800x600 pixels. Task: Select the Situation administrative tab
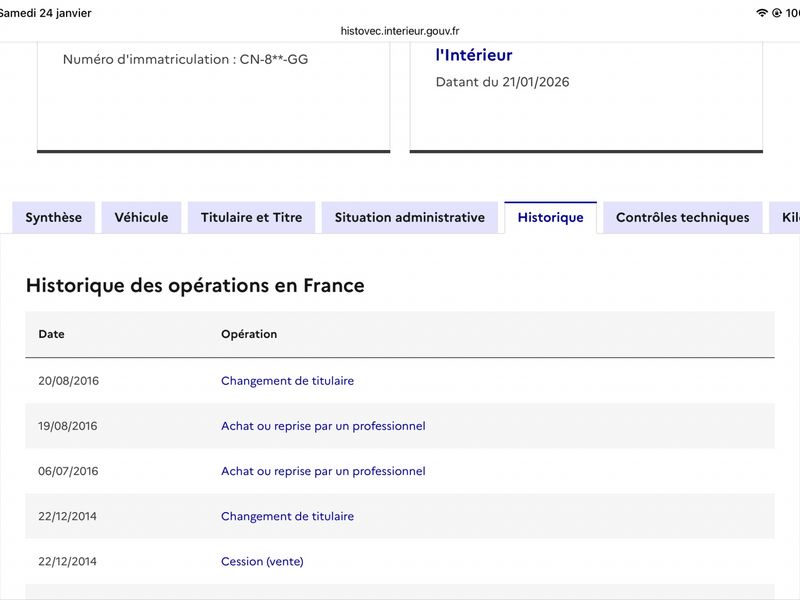[x=410, y=217]
